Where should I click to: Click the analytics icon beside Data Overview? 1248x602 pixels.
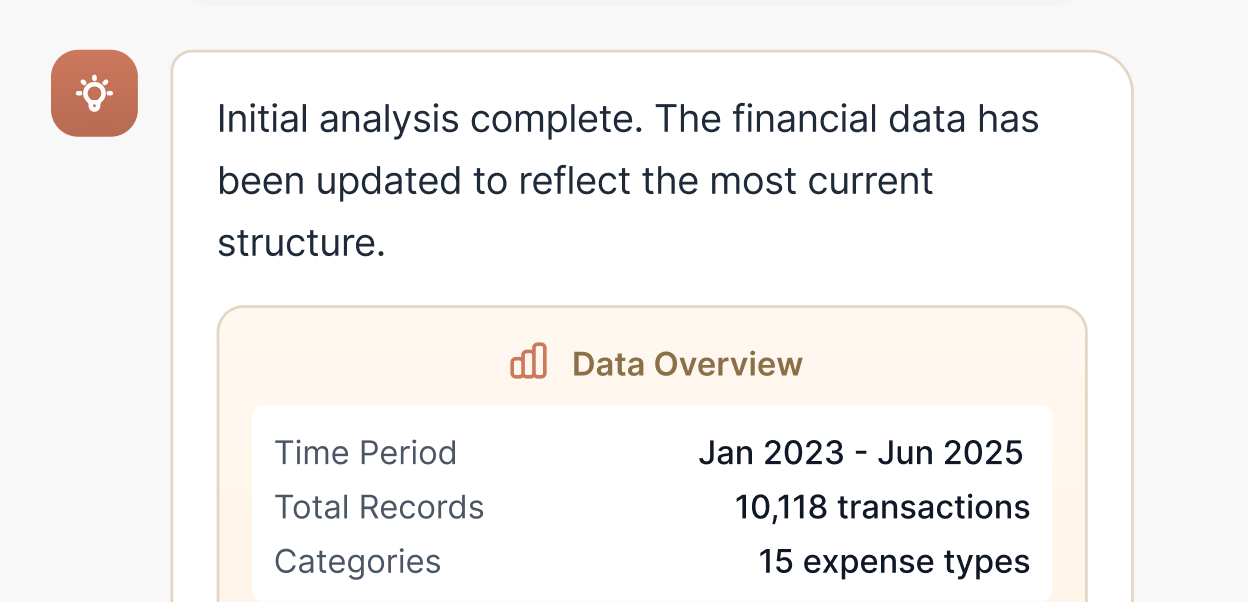(530, 362)
